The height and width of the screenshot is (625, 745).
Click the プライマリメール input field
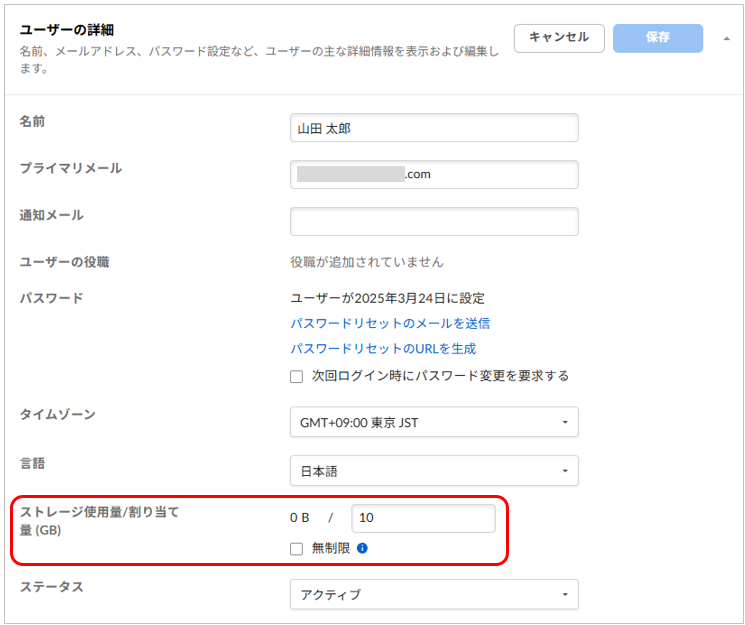pyautogui.click(x=433, y=174)
